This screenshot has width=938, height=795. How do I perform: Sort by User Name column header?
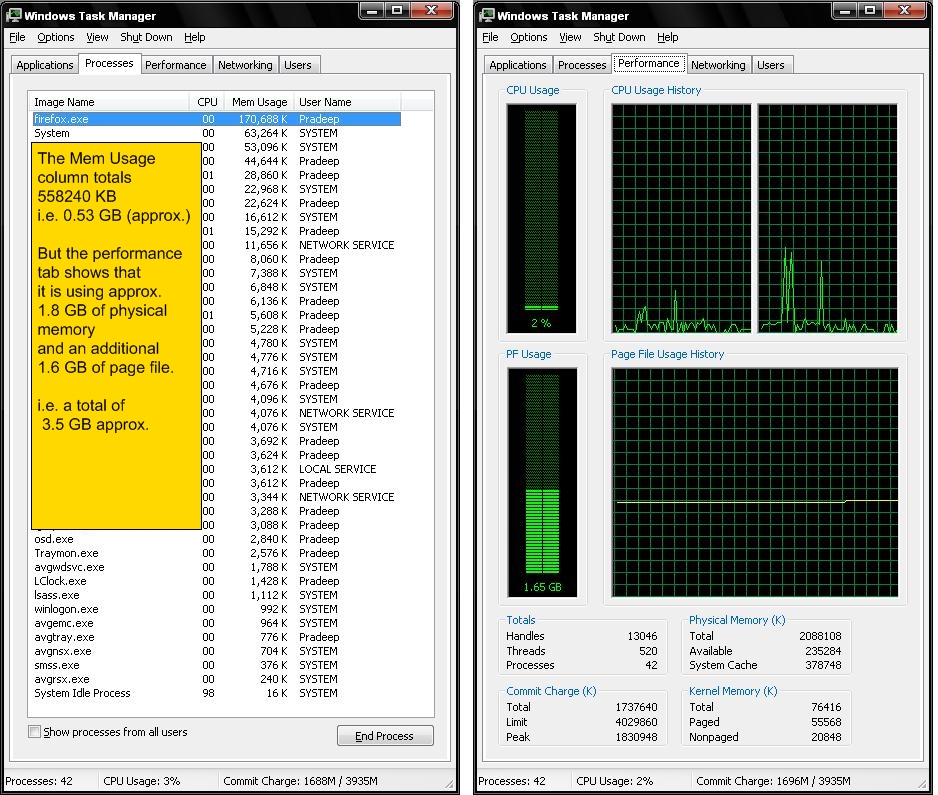tap(347, 102)
